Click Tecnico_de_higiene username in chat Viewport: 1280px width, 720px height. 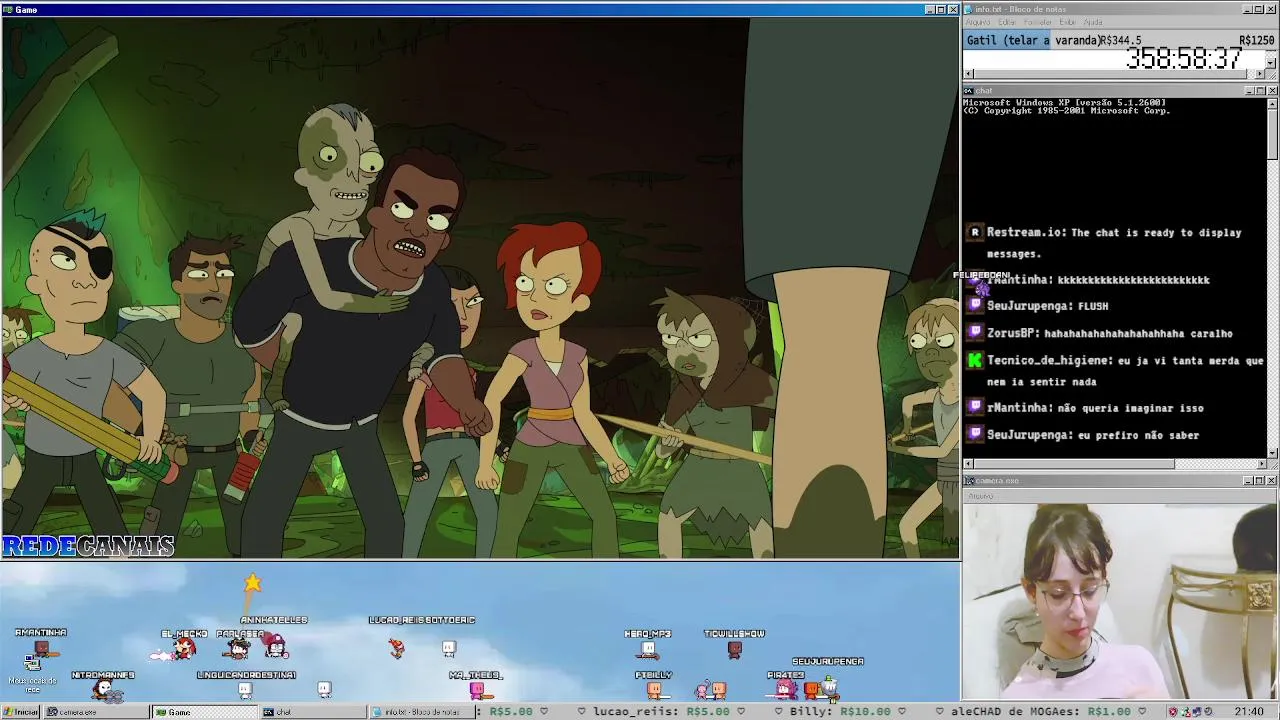1049,360
